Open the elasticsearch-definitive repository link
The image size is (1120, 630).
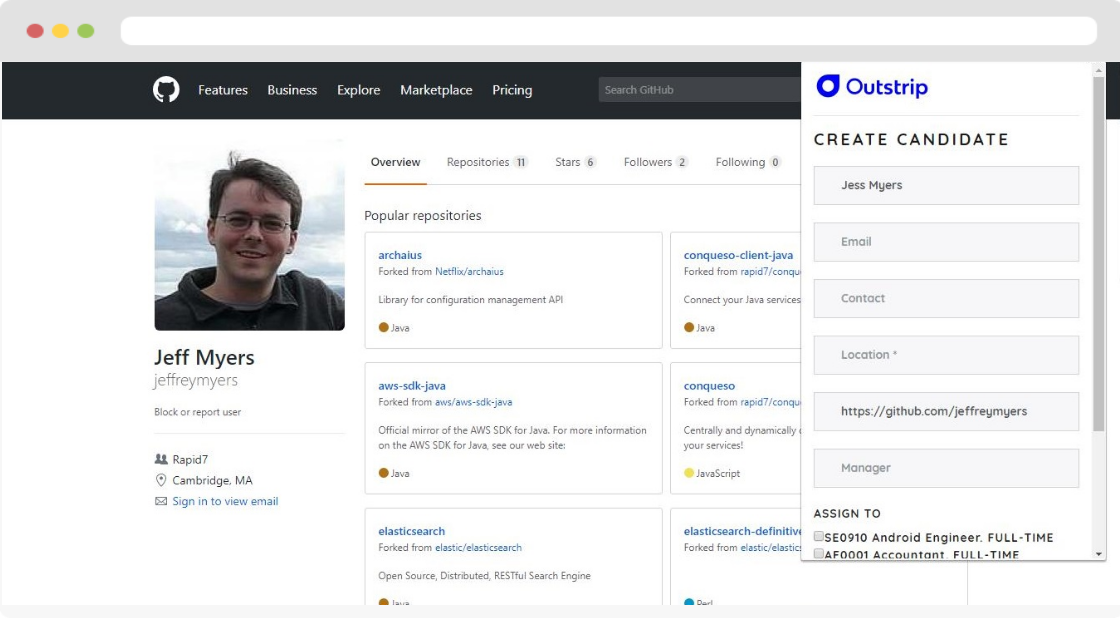(x=742, y=531)
